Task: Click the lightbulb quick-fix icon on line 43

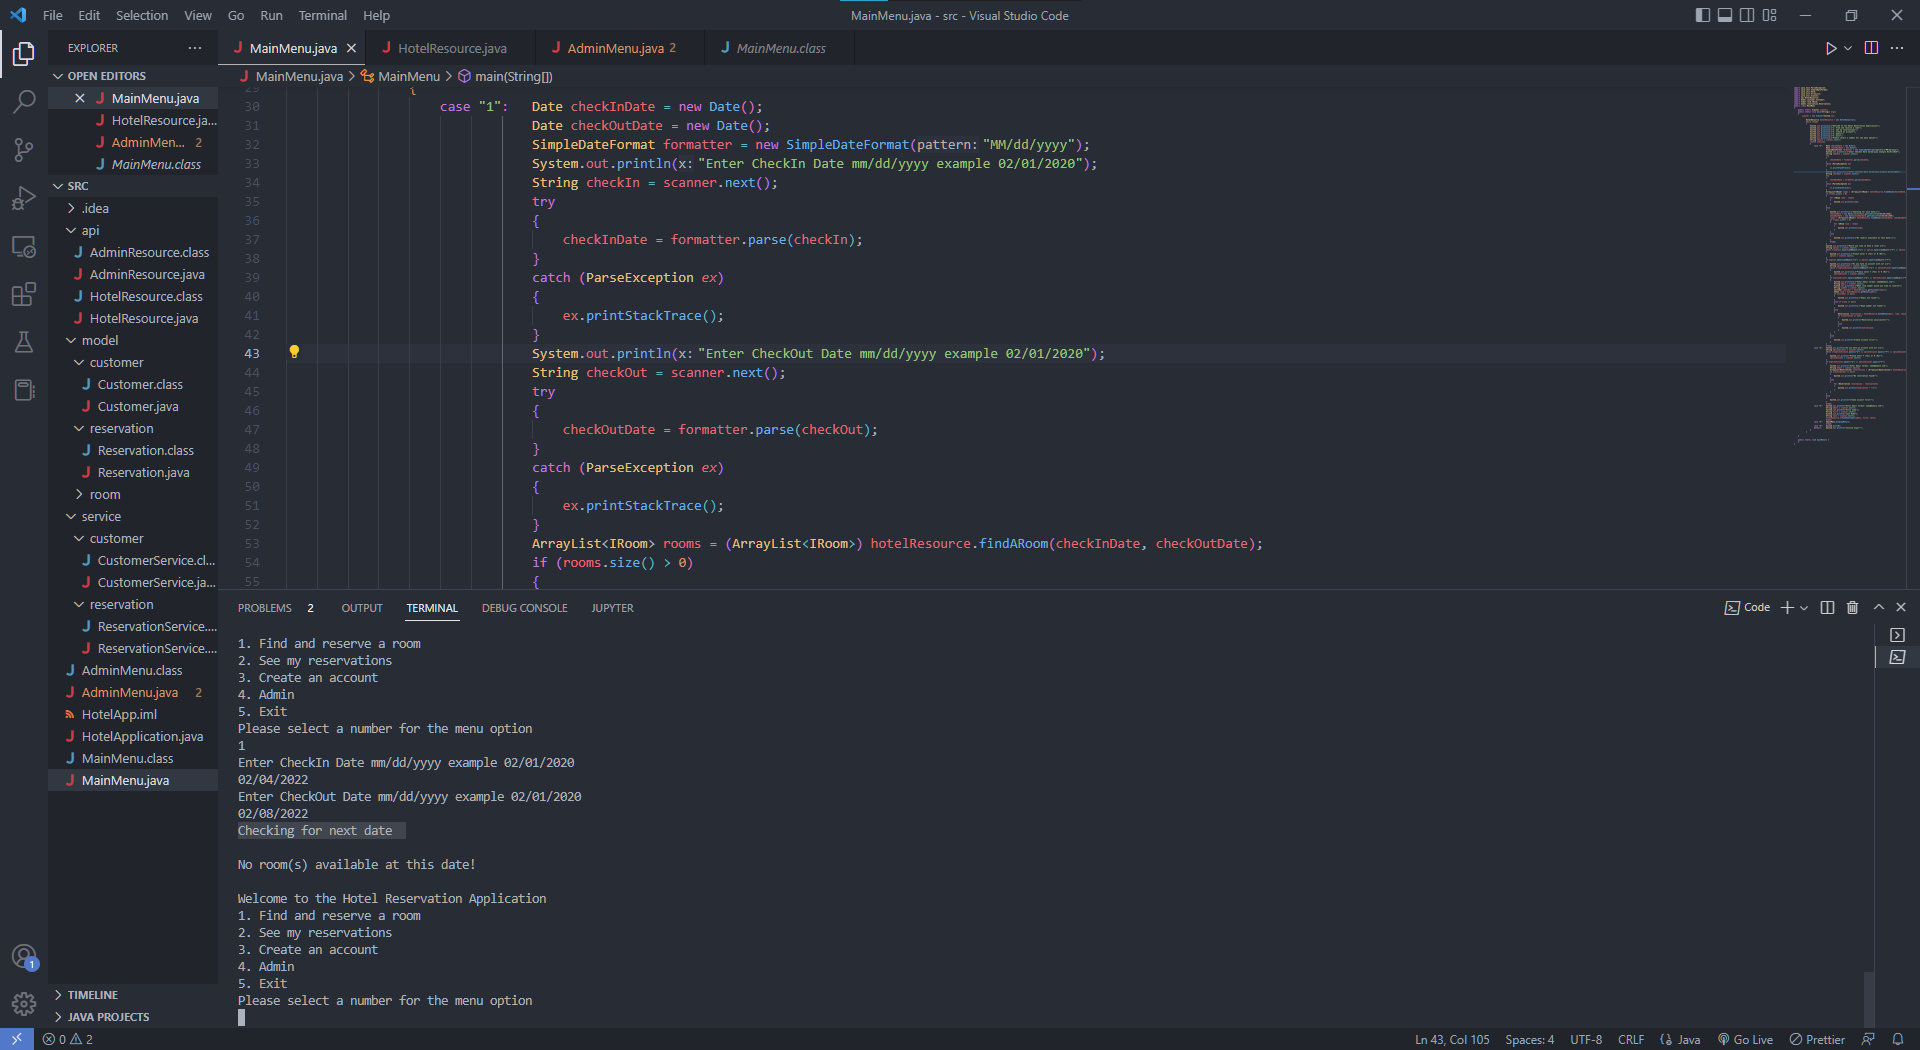Action: pyautogui.click(x=294, y=352)
